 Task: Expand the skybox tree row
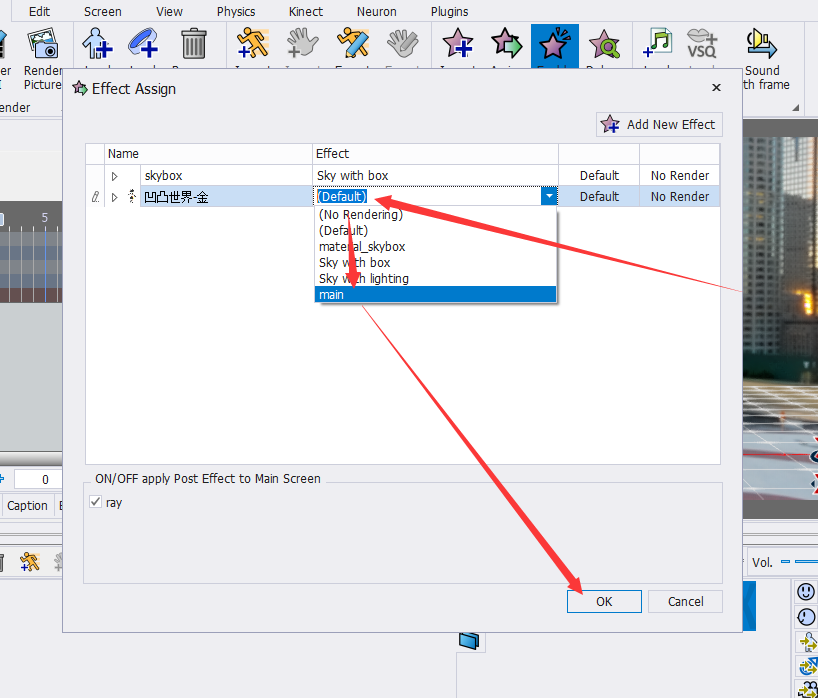115,176
